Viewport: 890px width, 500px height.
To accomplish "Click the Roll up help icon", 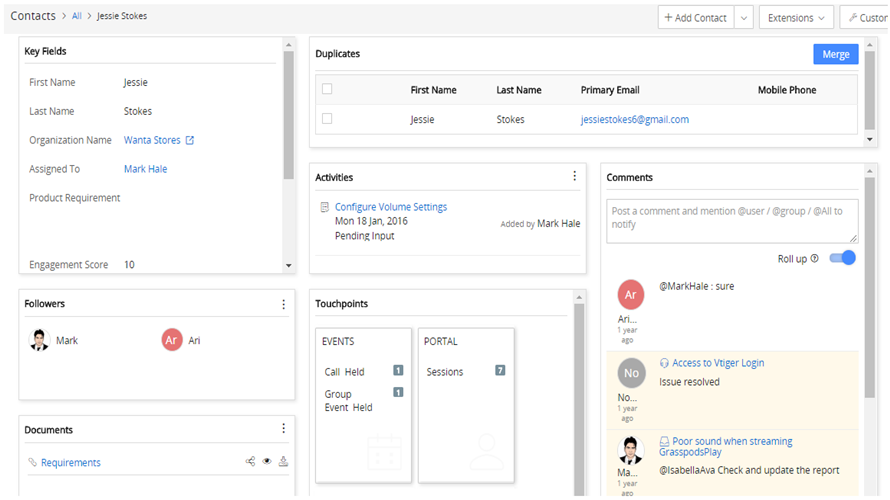I will (x=814, y=258).
